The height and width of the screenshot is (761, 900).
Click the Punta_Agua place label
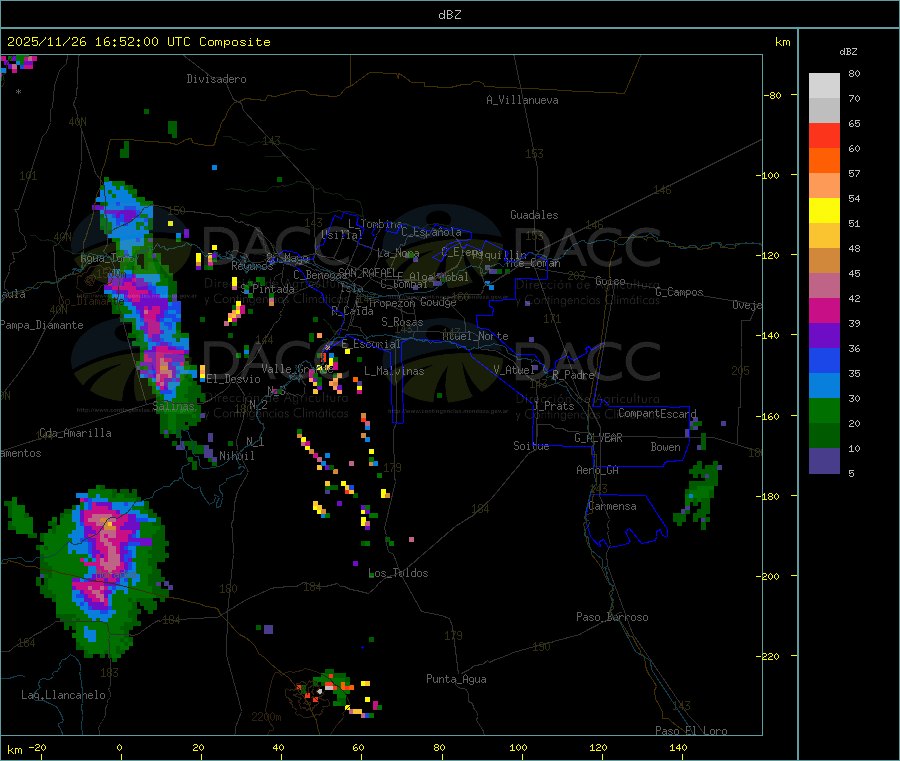tap(456, 679)
